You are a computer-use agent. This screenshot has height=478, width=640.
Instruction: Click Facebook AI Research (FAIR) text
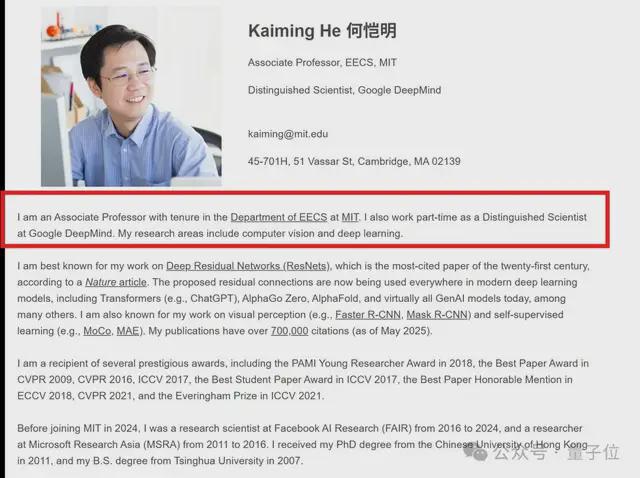[342, 428]
